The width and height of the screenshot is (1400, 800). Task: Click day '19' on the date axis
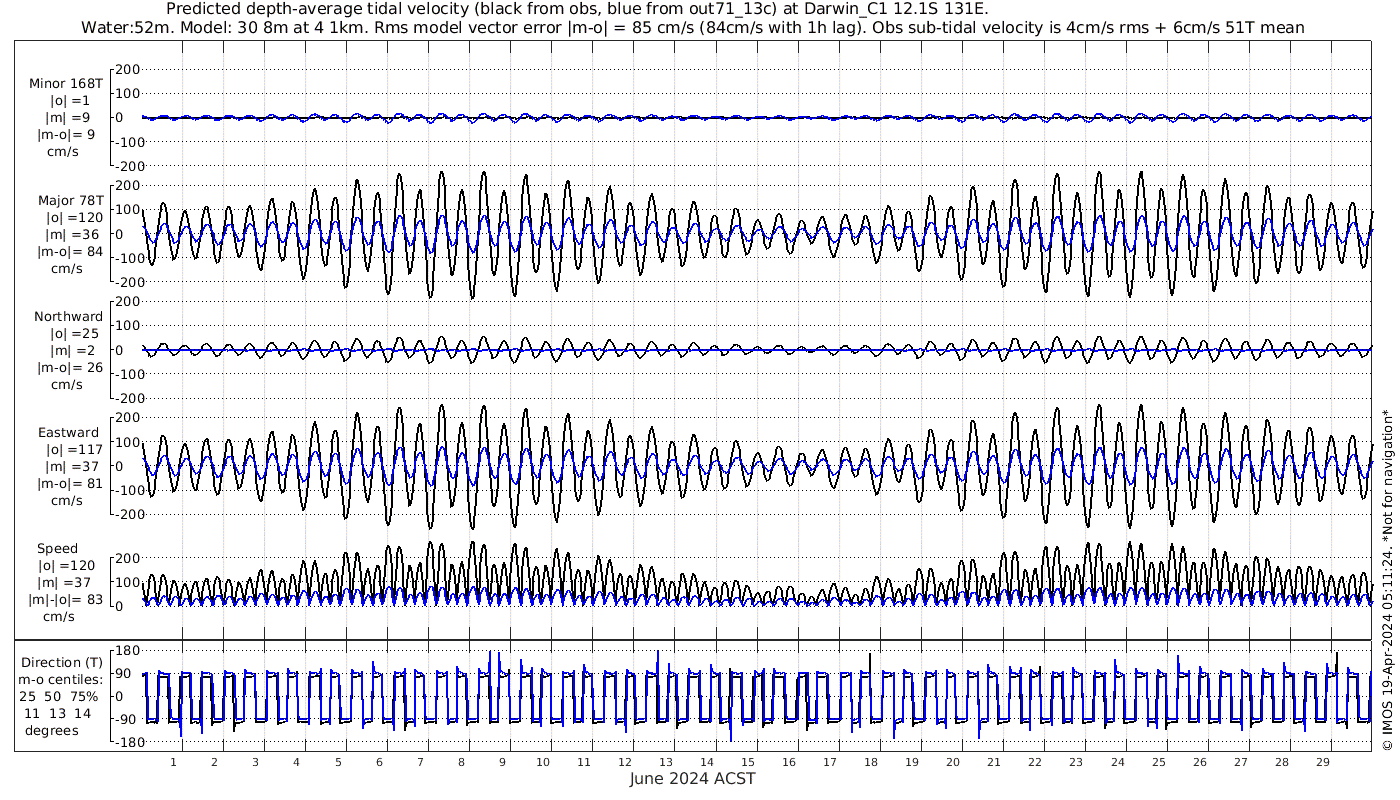pyautogui.click(x=912, y=762)
